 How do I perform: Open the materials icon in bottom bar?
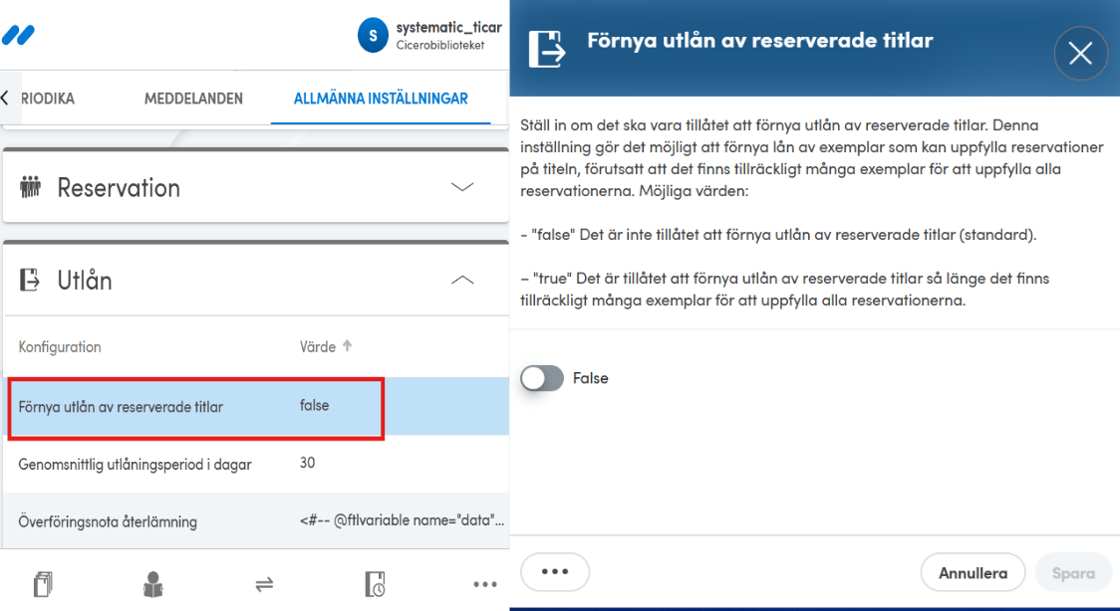pos(44,584)
